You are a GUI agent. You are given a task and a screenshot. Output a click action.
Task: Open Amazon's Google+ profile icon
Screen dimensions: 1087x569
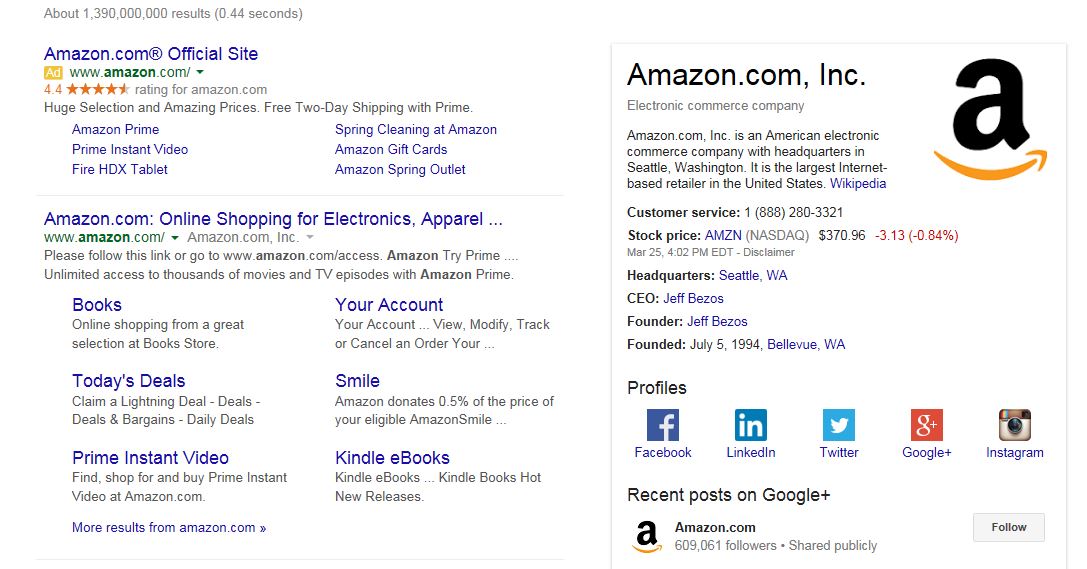click(x=927, y=425)
